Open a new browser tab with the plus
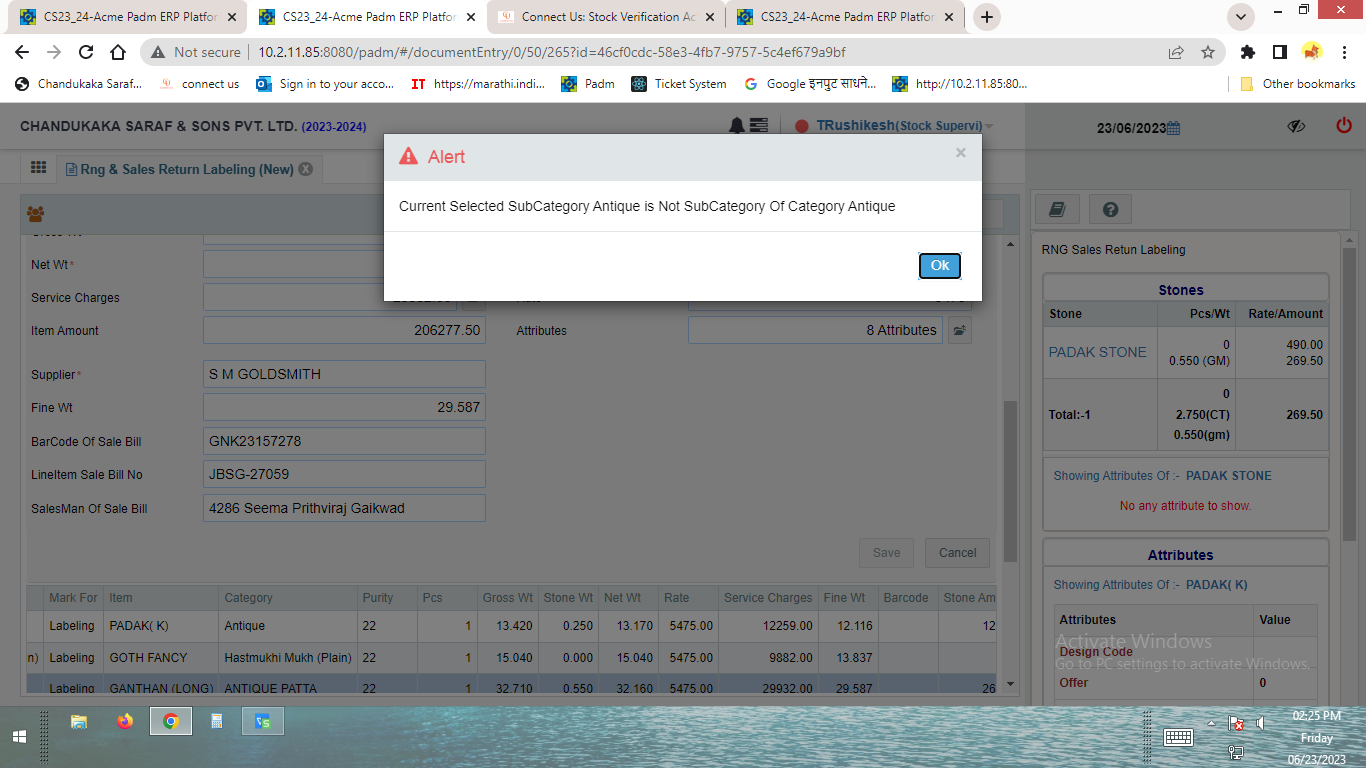Viewport: 1366px width, 768px height. (x=987, y=17)
